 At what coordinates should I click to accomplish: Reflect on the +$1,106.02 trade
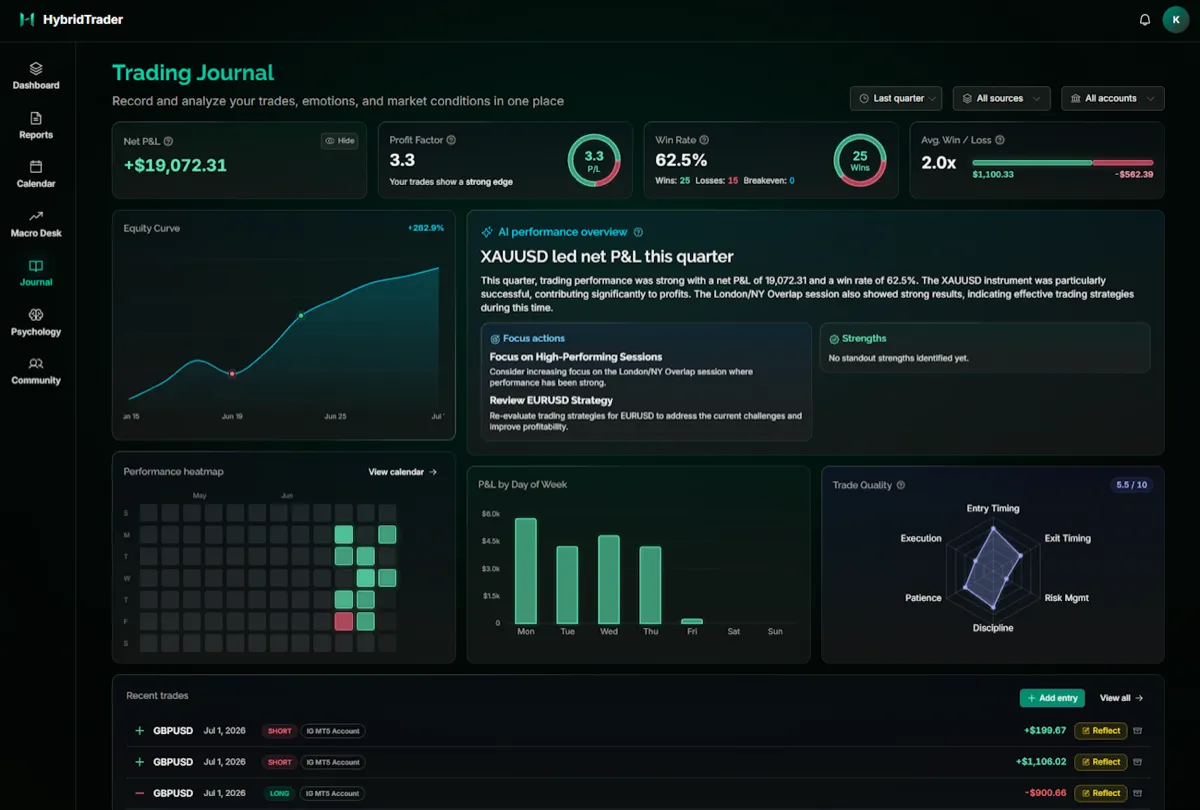[1100, 762]
